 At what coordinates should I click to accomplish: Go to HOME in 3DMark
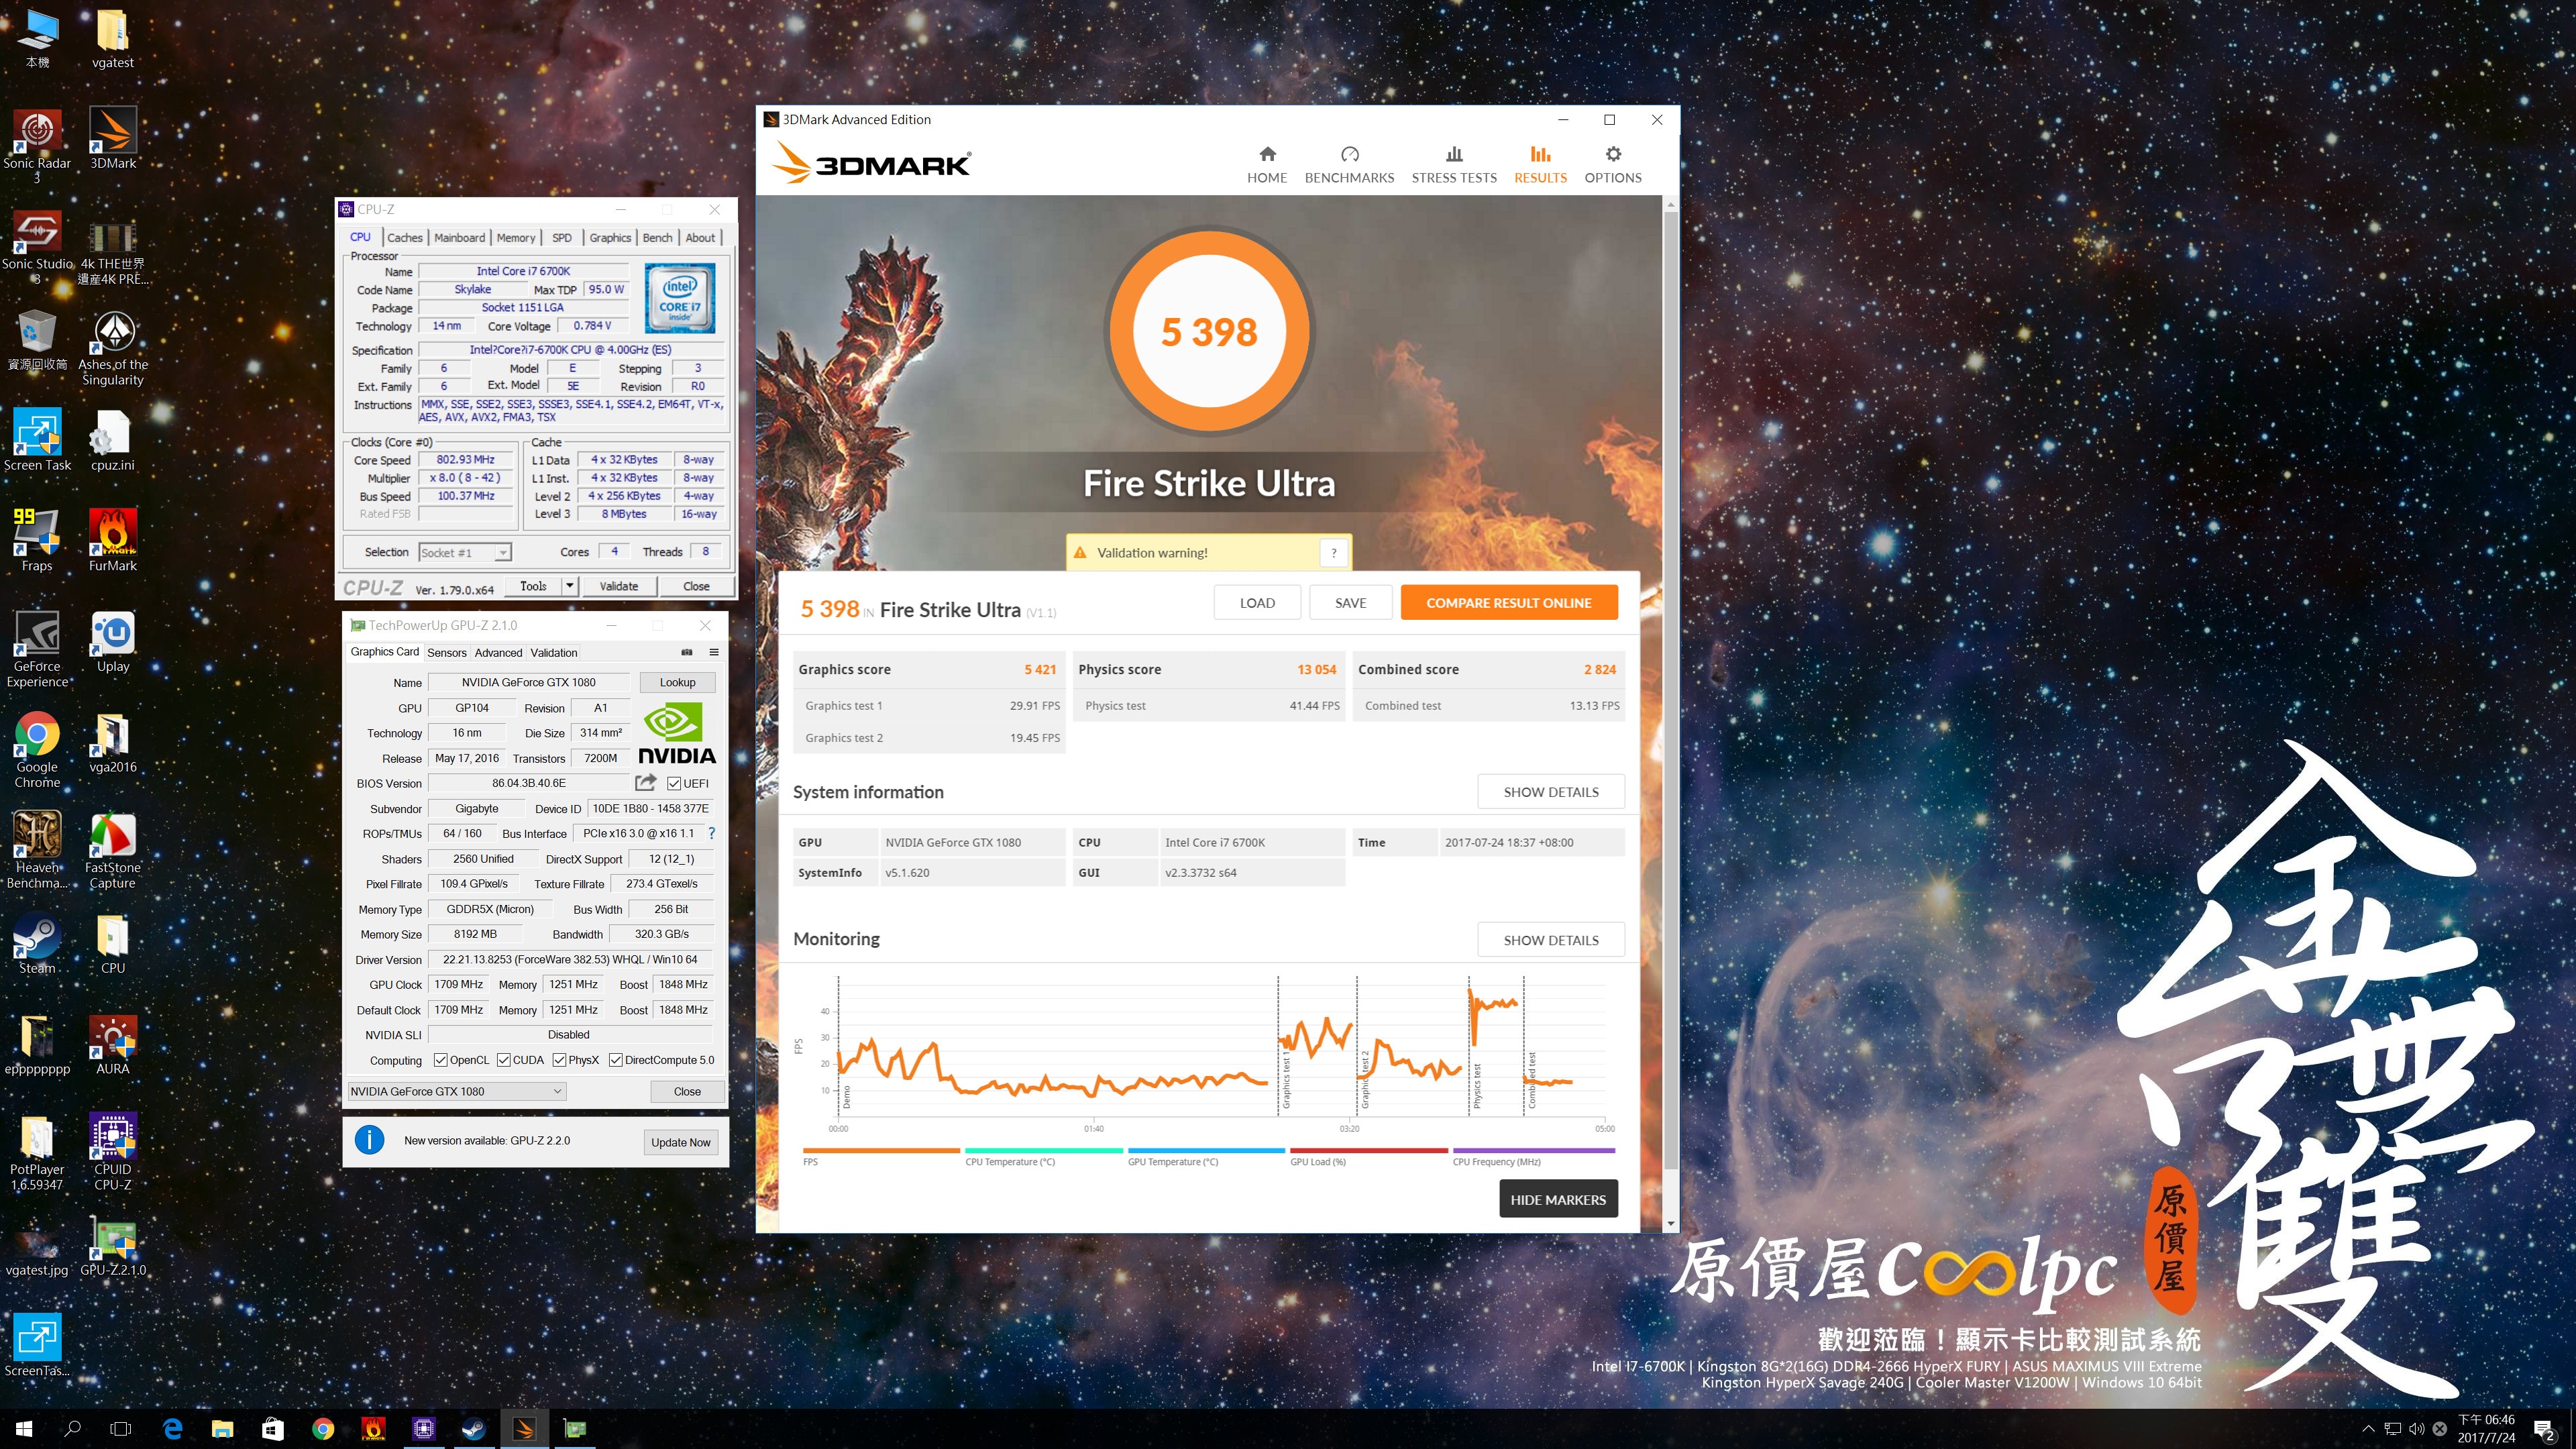pos(1267,165)
